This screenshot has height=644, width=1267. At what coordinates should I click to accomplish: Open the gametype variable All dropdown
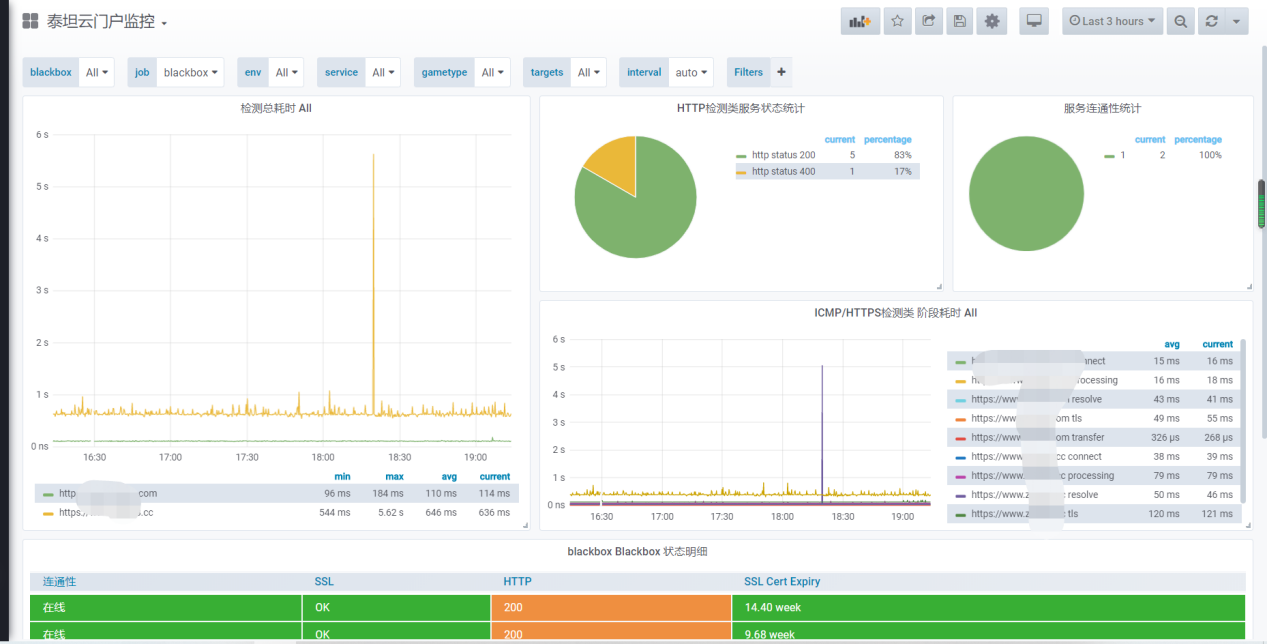pyautogui.click(x=492, y=72)
